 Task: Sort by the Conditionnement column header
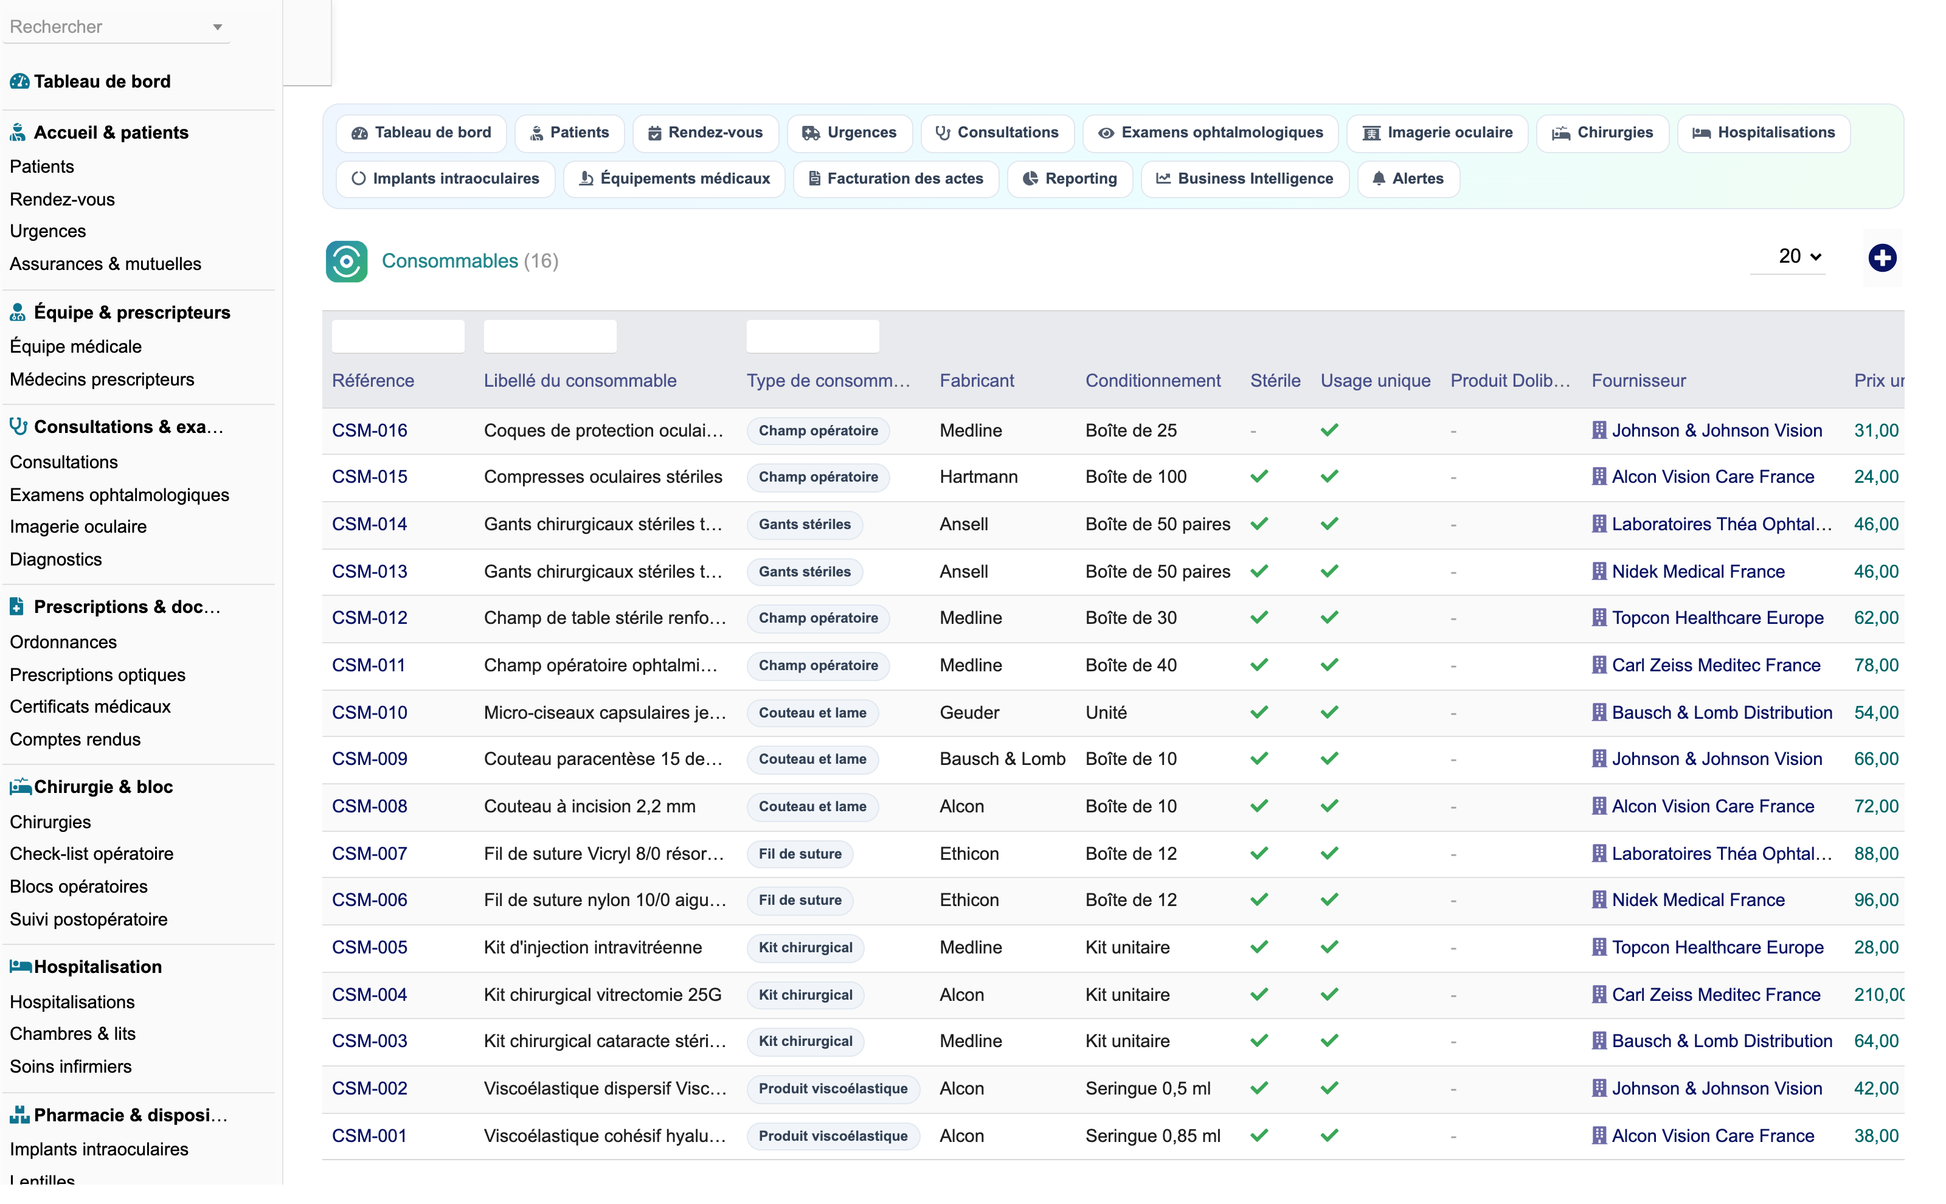point(1153,380)
